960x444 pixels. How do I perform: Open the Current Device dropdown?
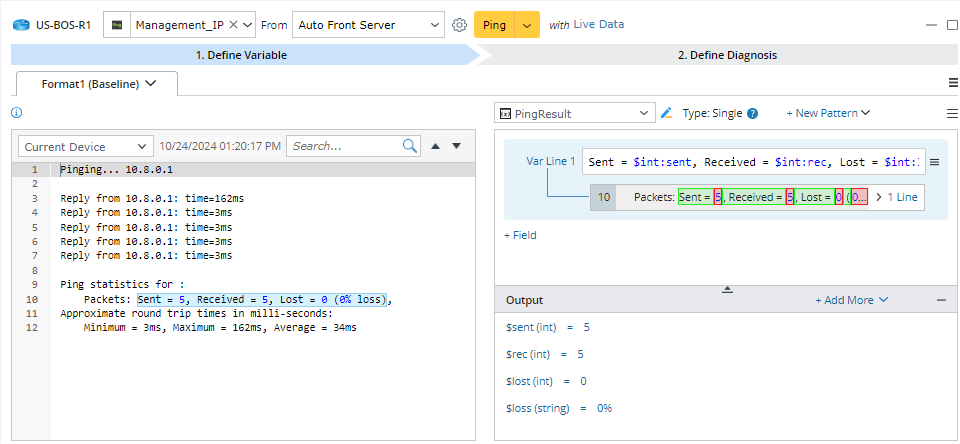coord(86,146)
